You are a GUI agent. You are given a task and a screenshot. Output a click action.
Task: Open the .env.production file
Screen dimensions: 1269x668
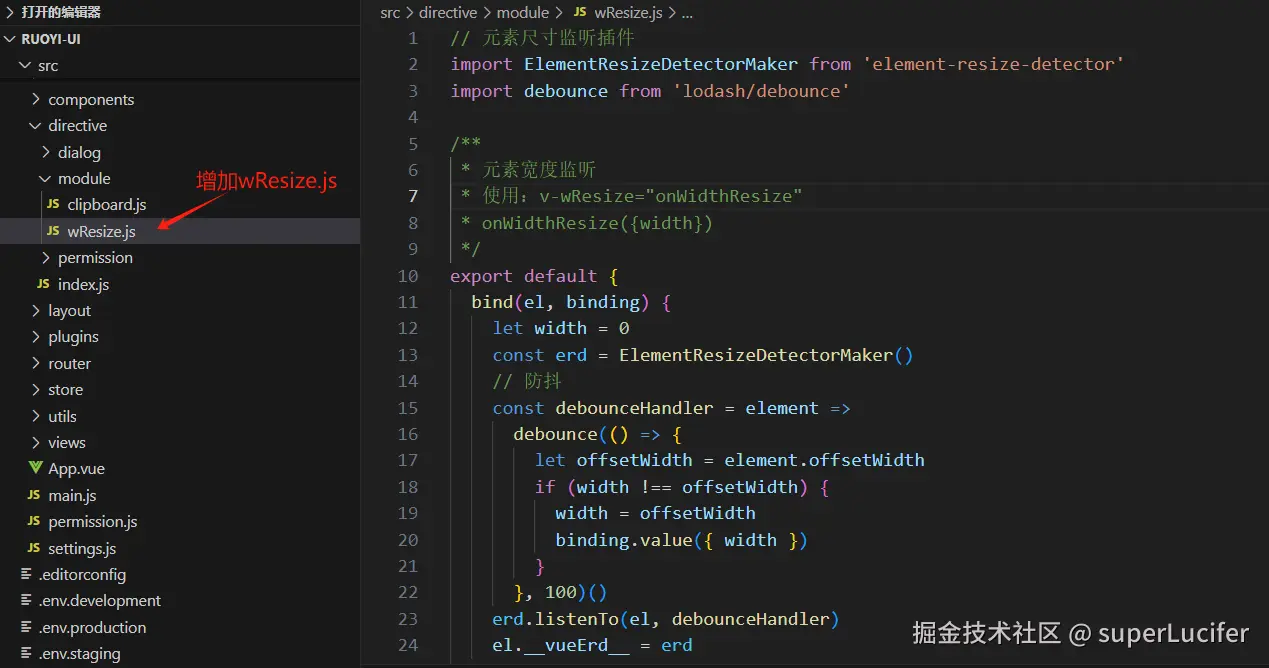pyautogui.click(x=92, y=628)
